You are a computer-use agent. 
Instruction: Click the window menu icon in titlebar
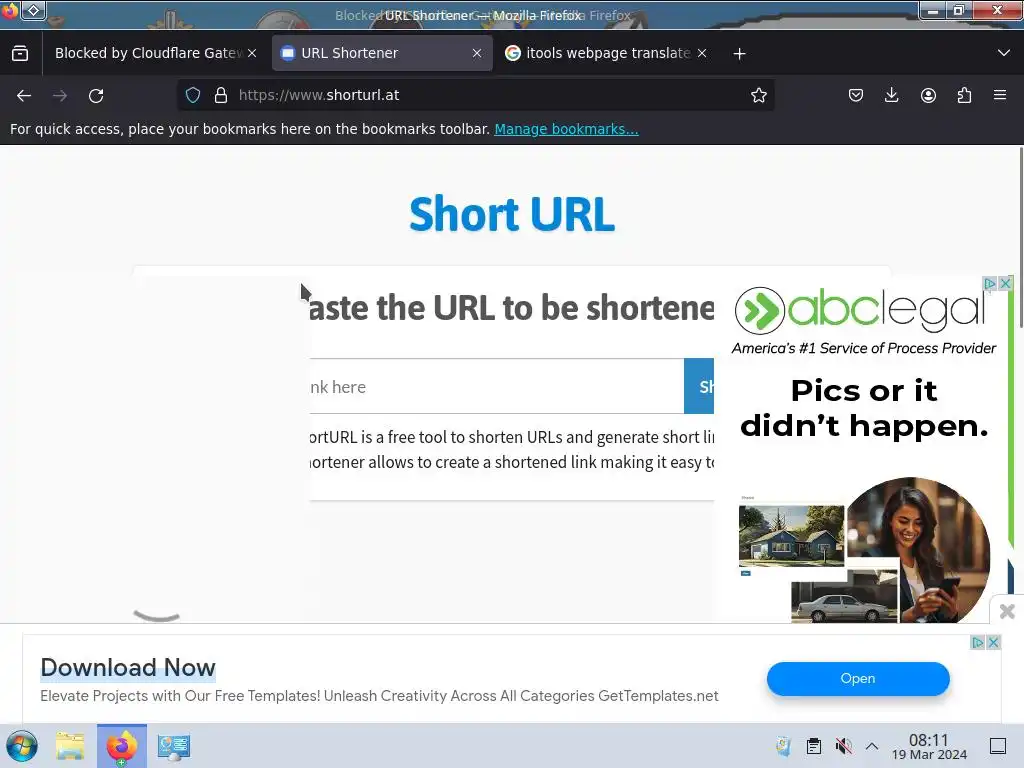34,10
